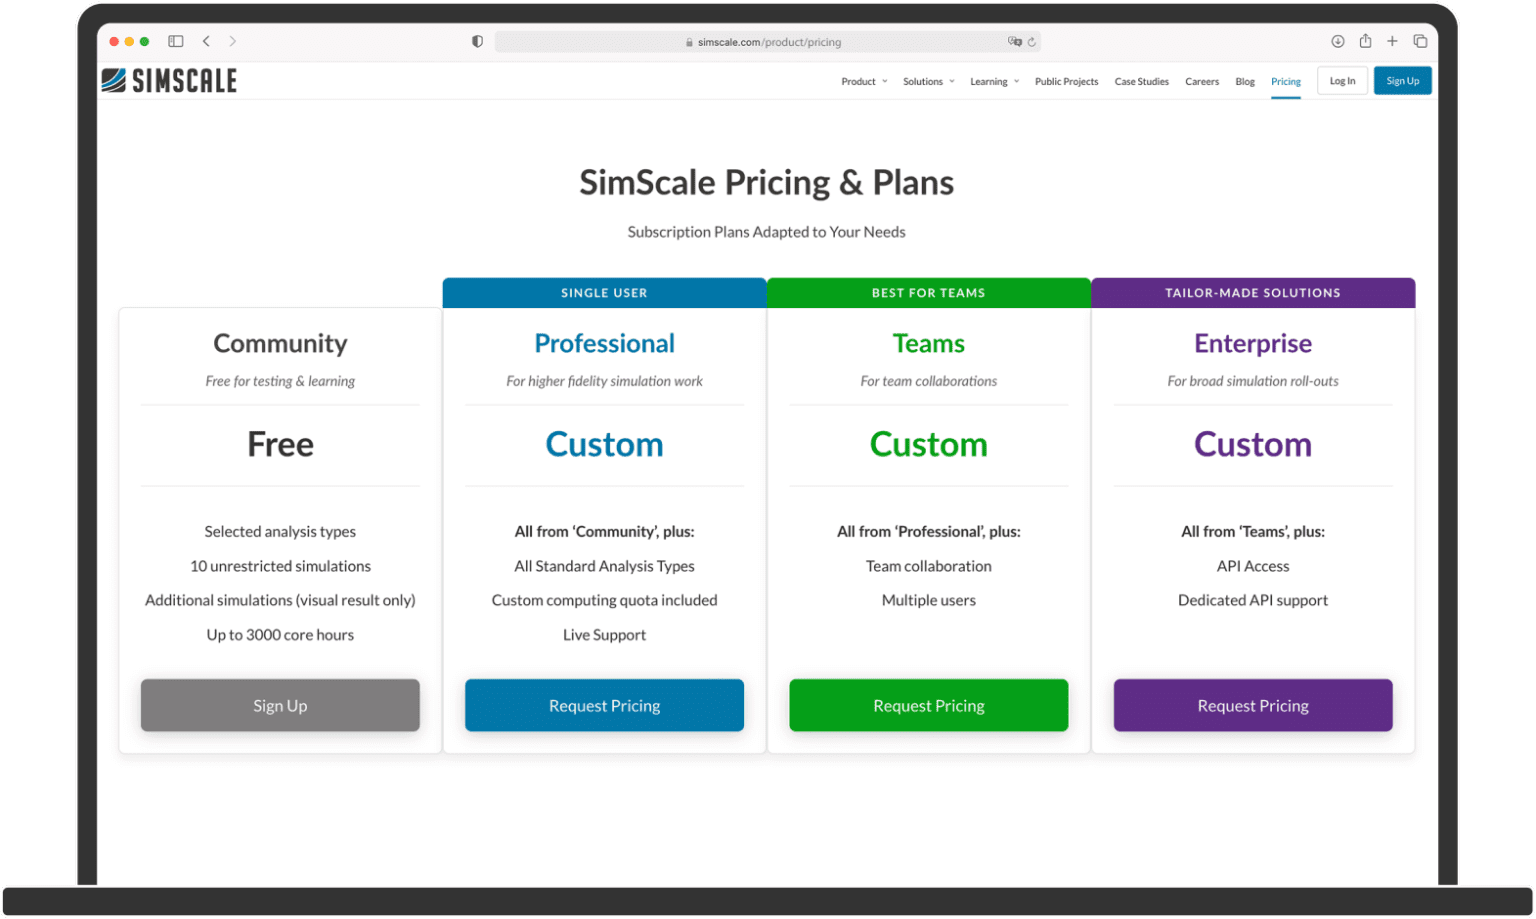Screen dimensions: 1536x919
Task: Show all tabs using the tab overview icon
Action: pos(1420,41)
